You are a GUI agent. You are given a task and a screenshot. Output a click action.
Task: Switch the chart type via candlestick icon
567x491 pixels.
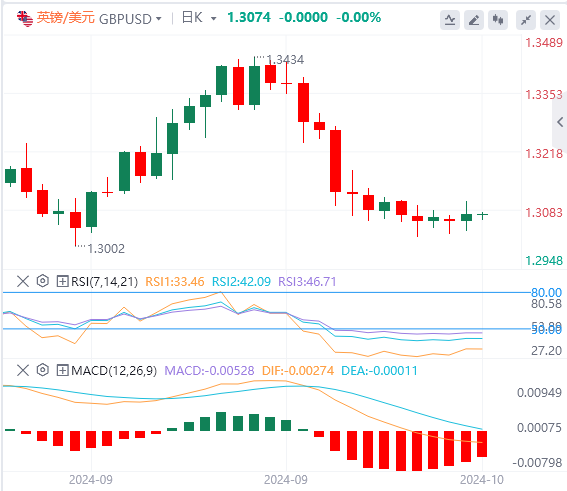click(x=498, y=20)
